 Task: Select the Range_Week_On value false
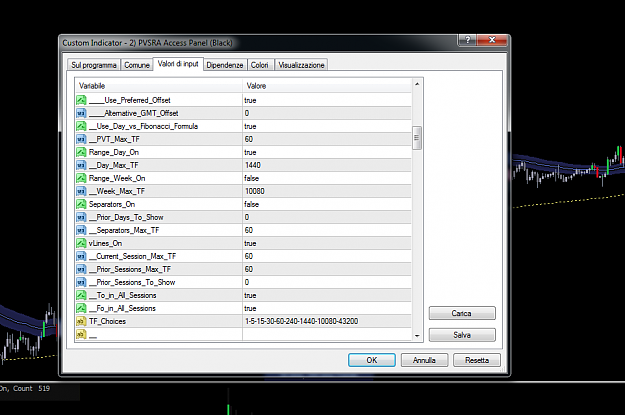(x=252, y=178)
